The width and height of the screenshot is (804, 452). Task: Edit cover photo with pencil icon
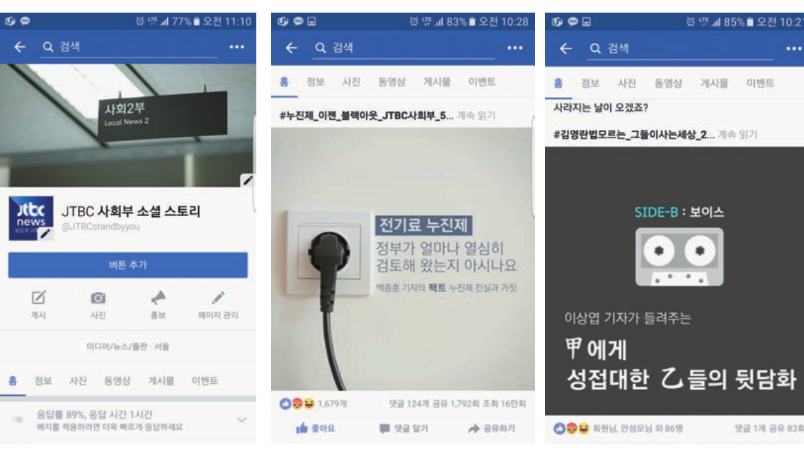(x=248, y=180)
